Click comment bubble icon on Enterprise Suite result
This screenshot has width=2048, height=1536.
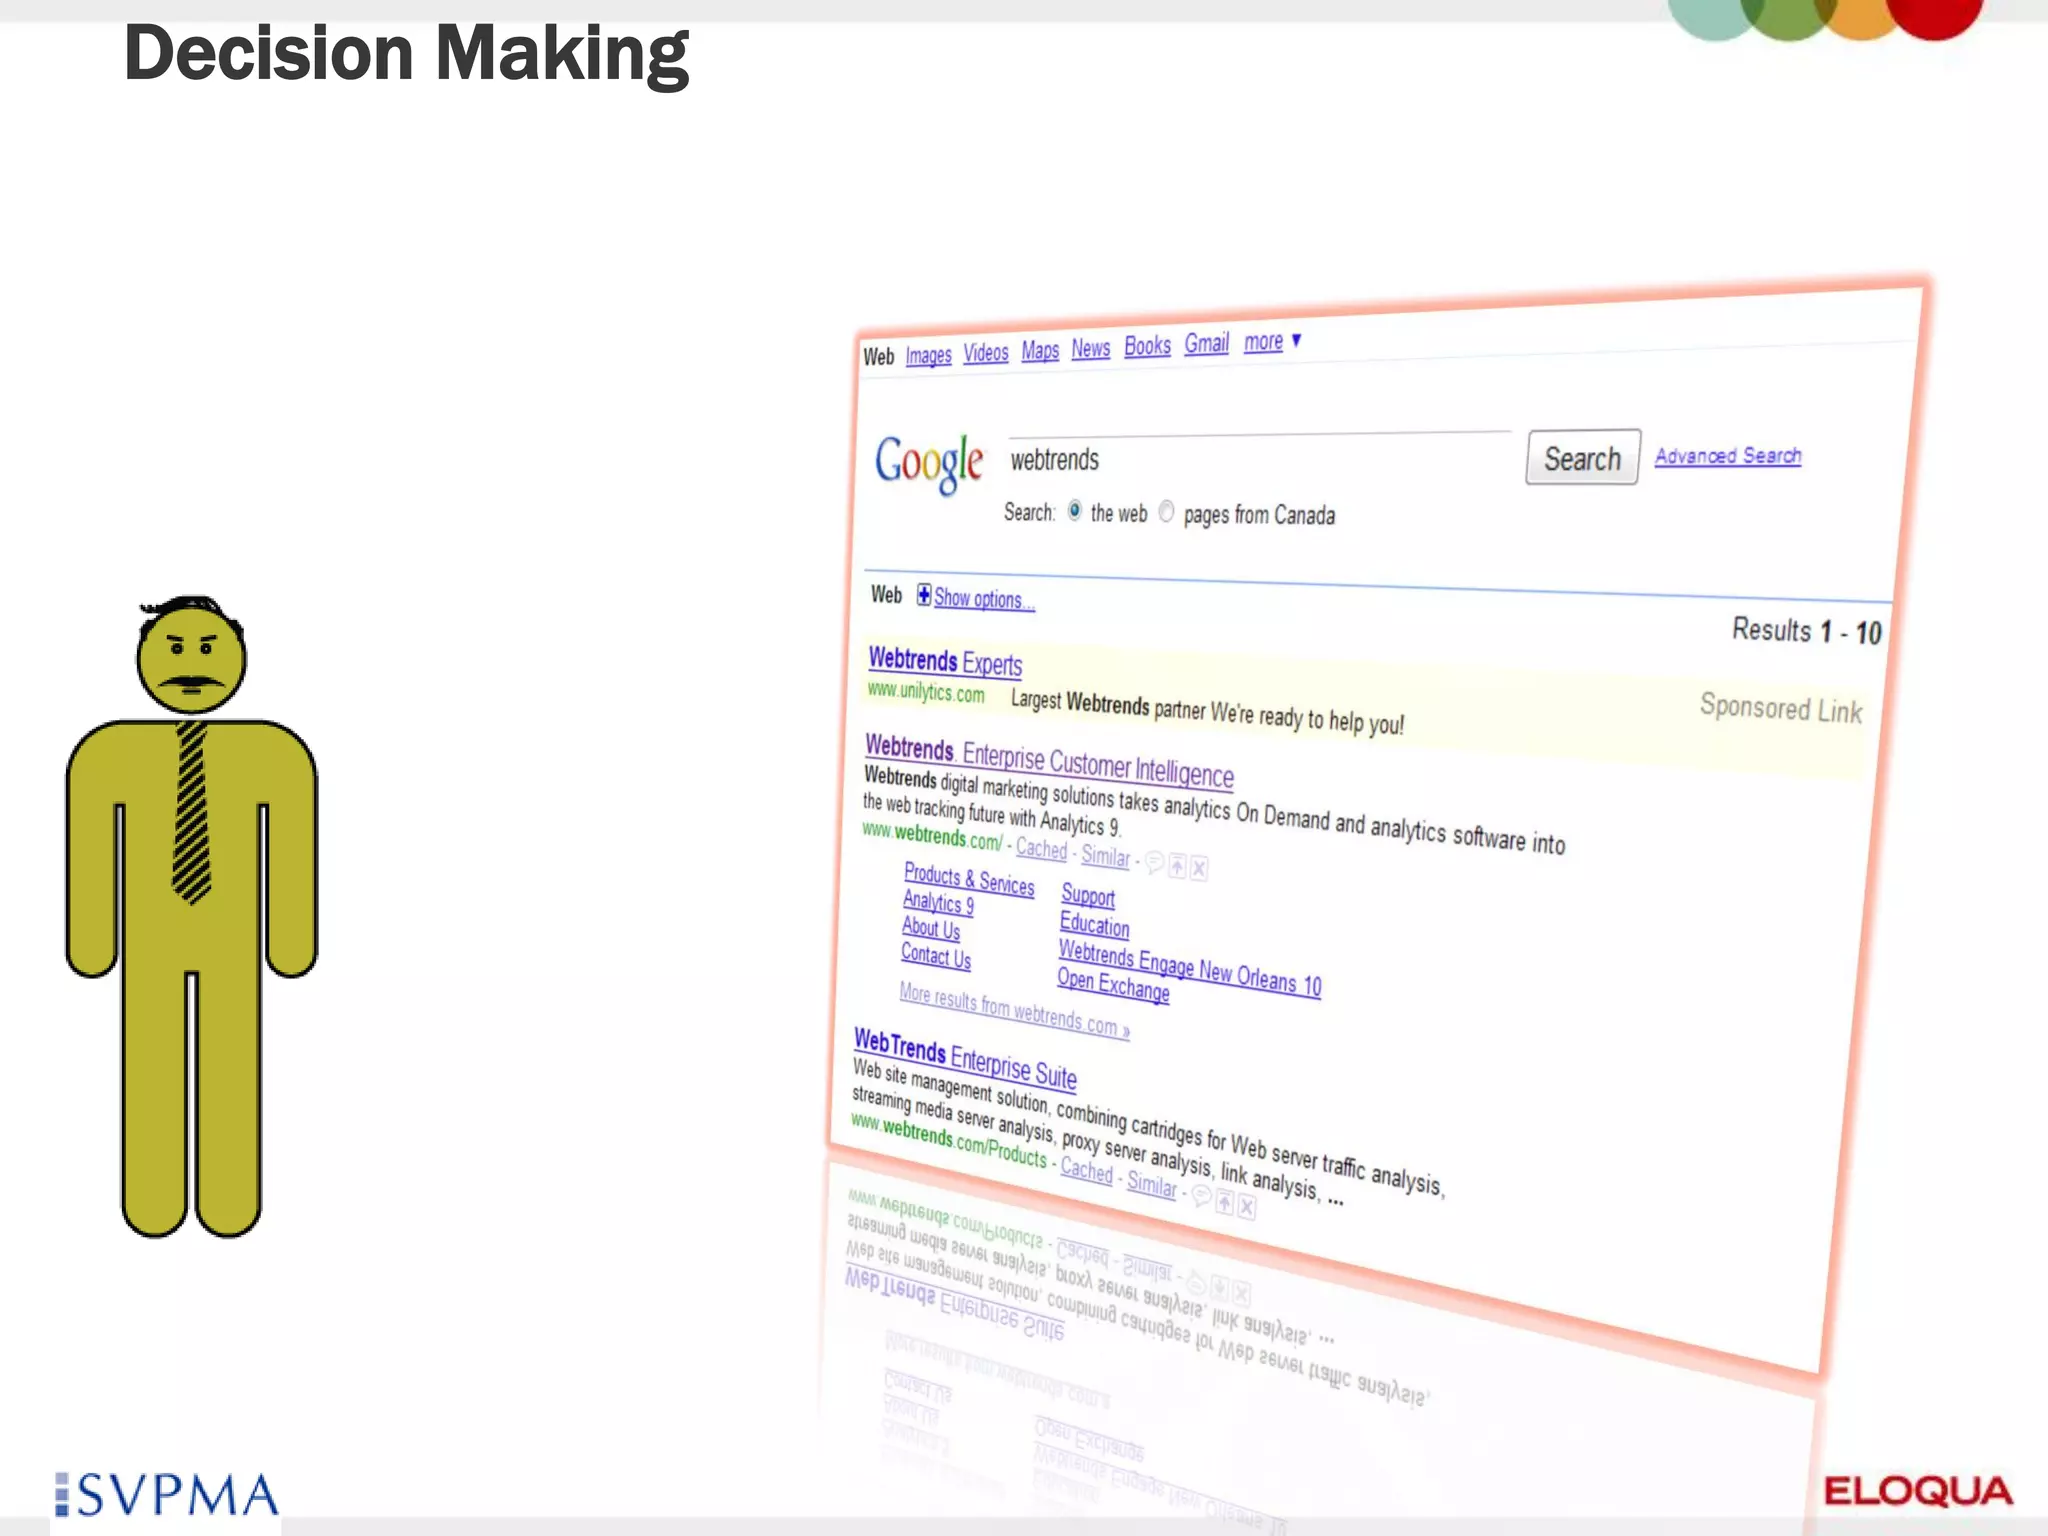1202,1196
